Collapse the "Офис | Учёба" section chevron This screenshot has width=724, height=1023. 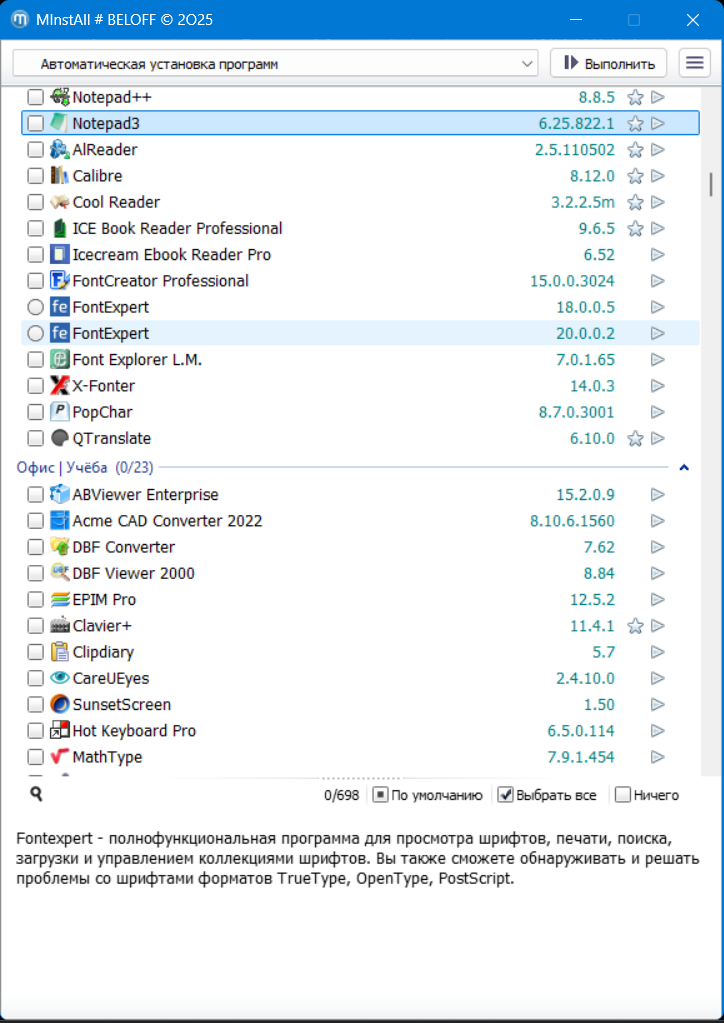[x=685, y=467]
